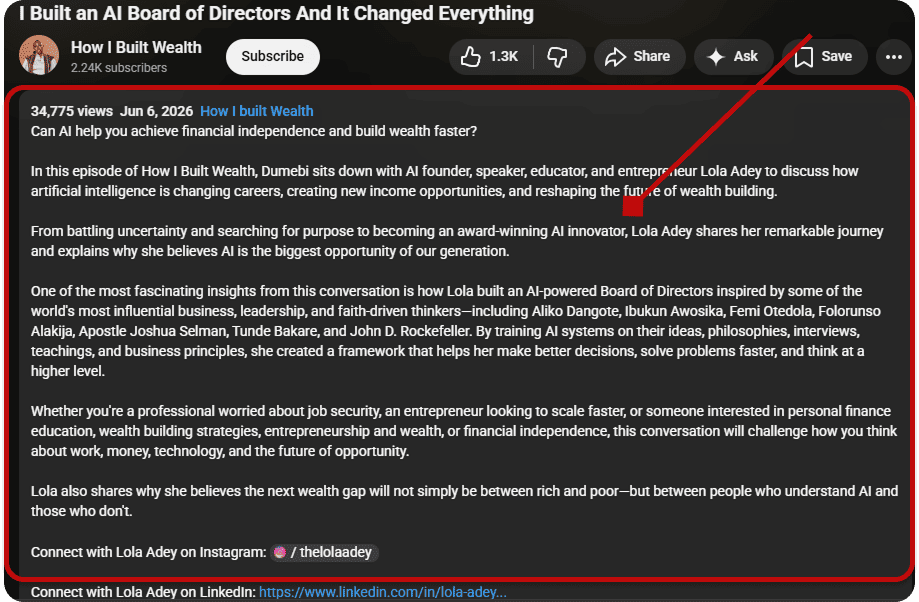Ask AI about this video

click(733, 57)
